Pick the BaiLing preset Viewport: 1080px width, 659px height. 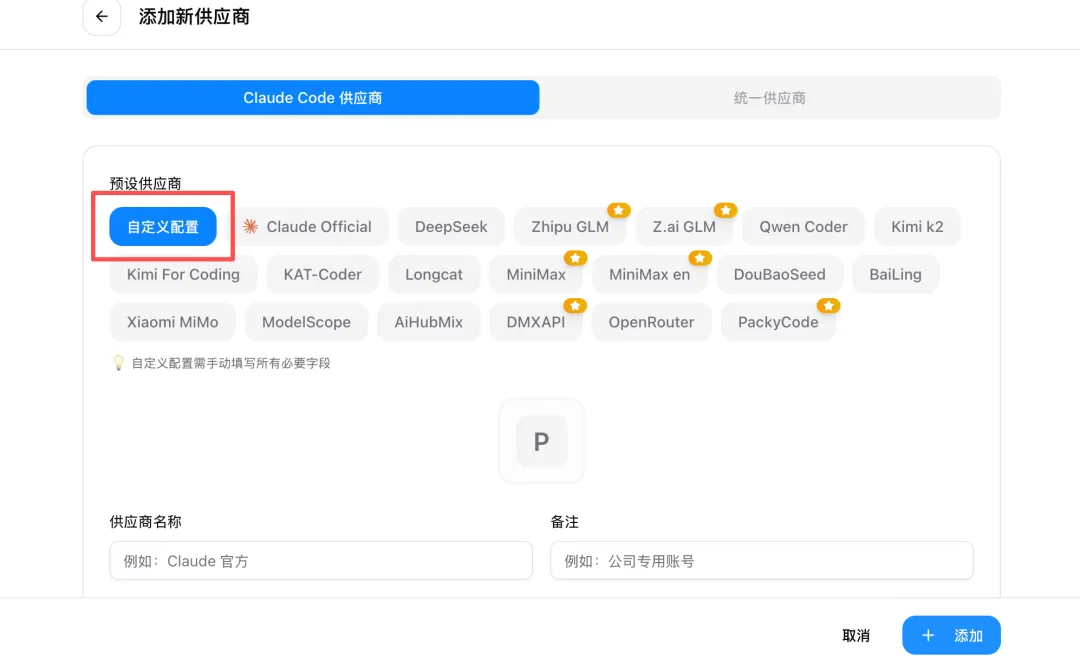(895, 274)
